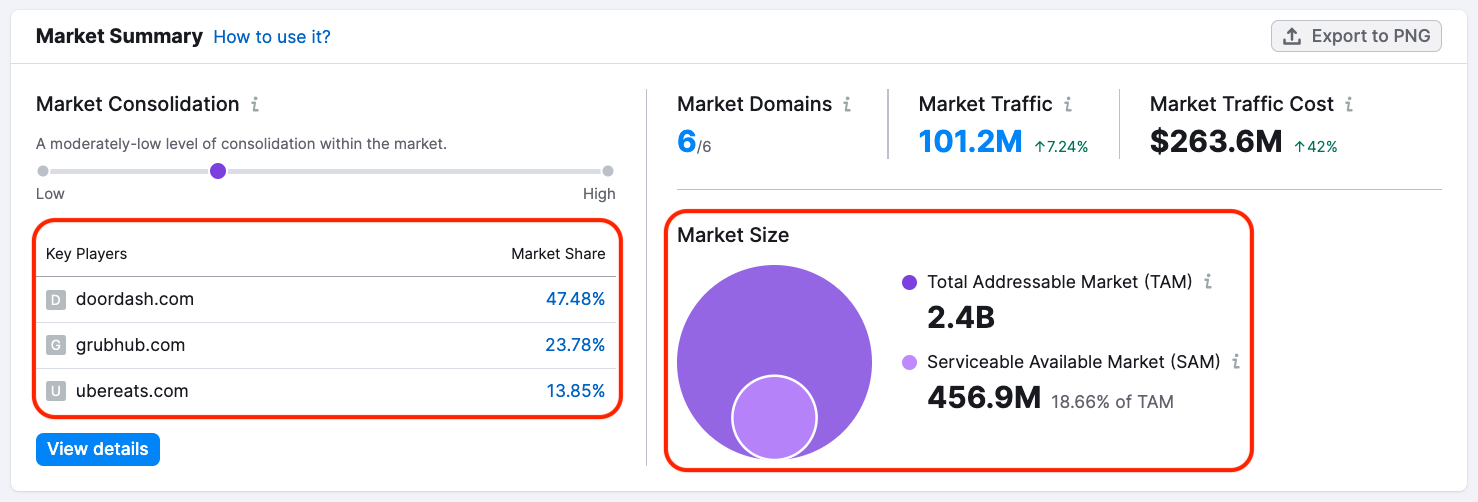
Task: Click info icon next to Market Traffic Cost
Action: (x=1349, y=104)
